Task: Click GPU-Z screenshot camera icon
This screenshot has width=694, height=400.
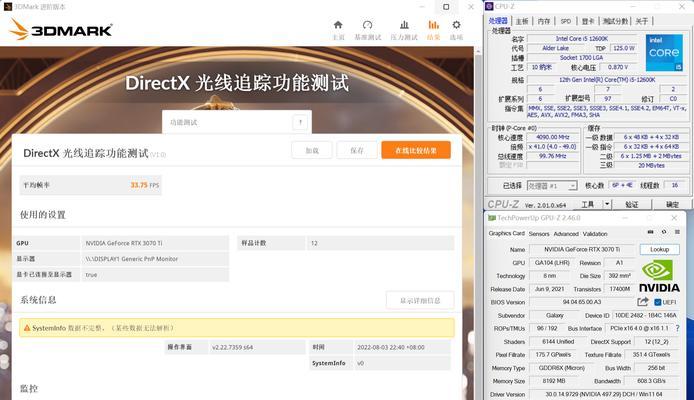Action: pos(650,232)
